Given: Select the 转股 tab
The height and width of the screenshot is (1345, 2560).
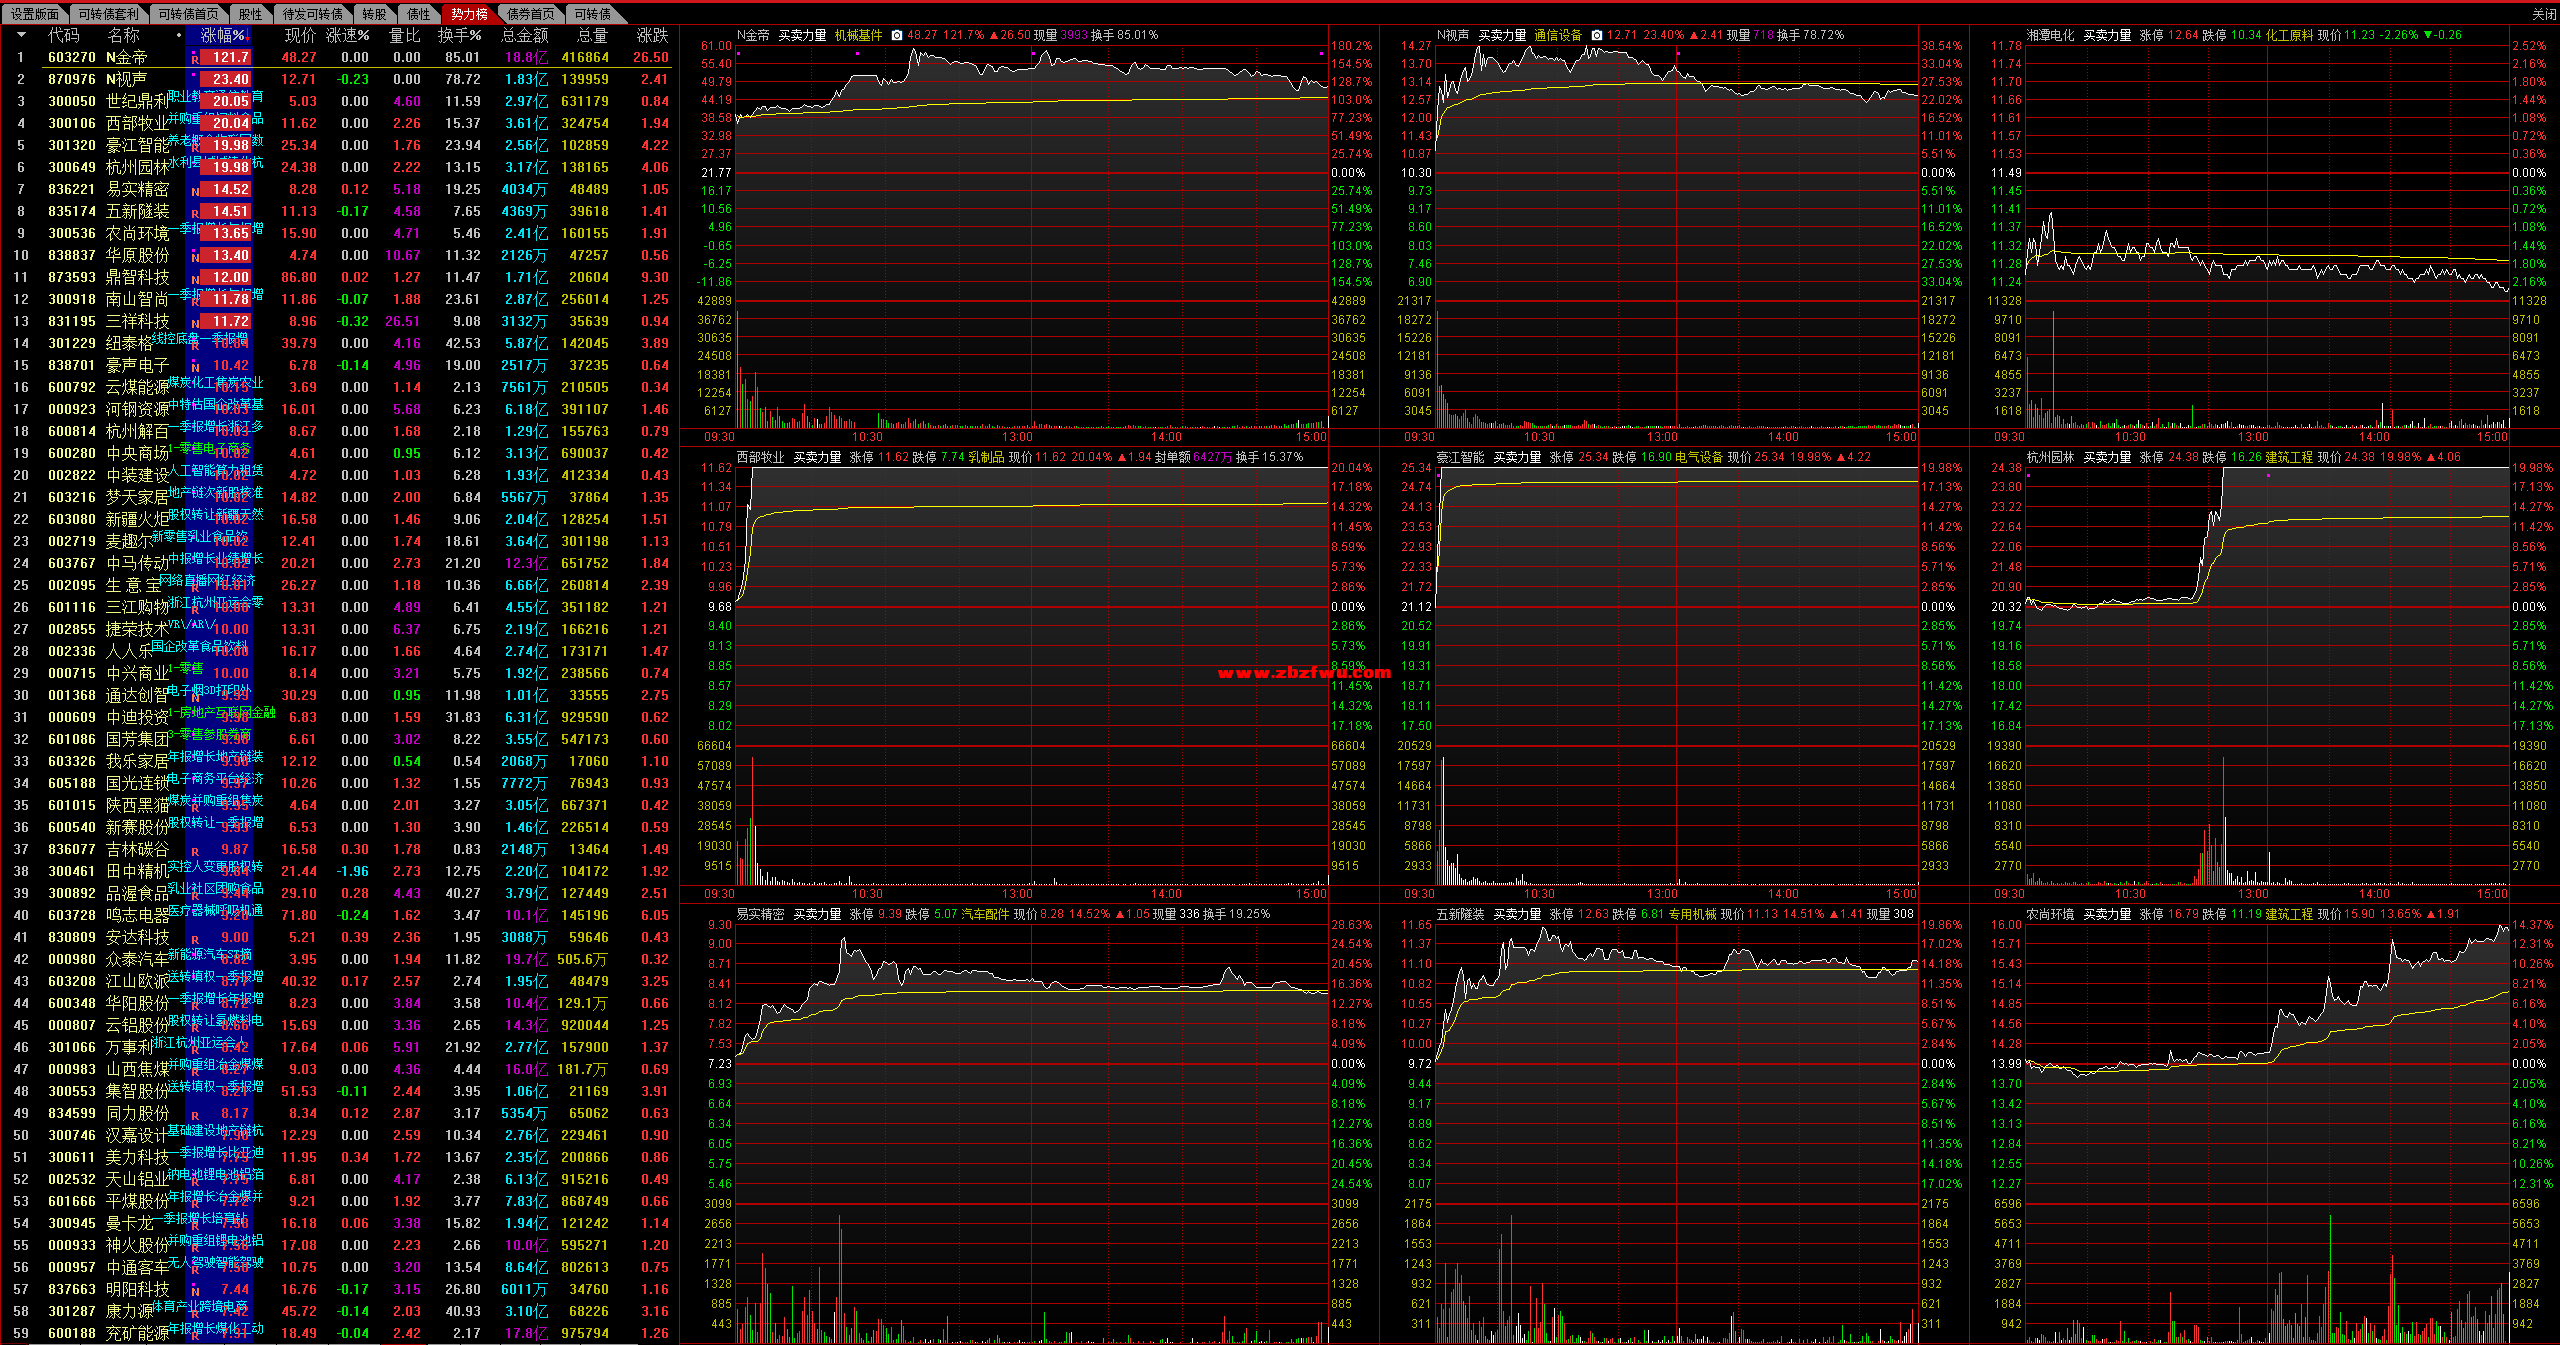Looking at the screenshot, I should [374, 14].
